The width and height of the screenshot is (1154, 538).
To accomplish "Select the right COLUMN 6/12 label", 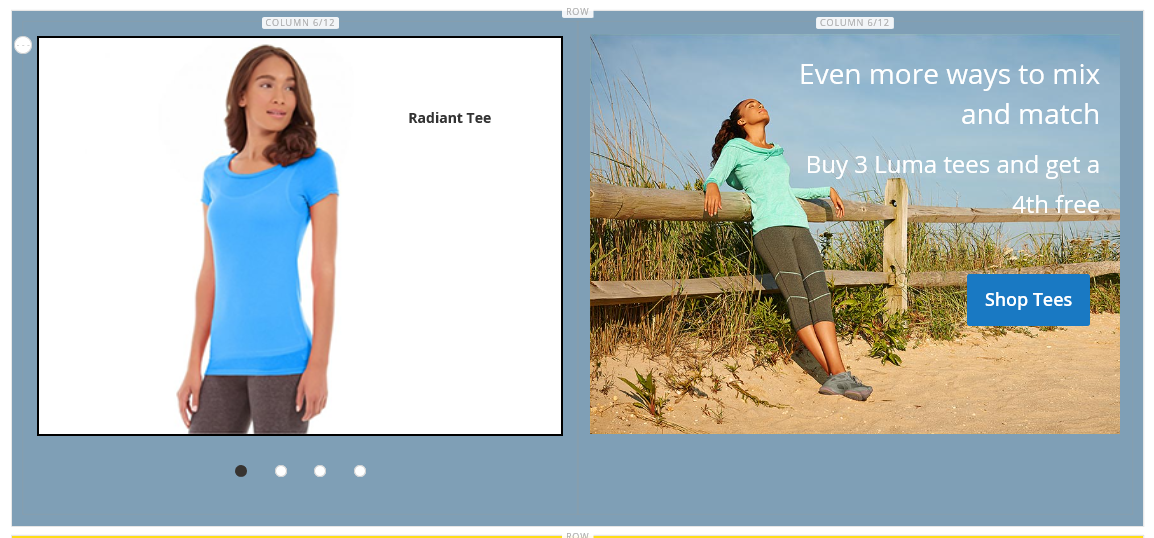I will [854, 23].
